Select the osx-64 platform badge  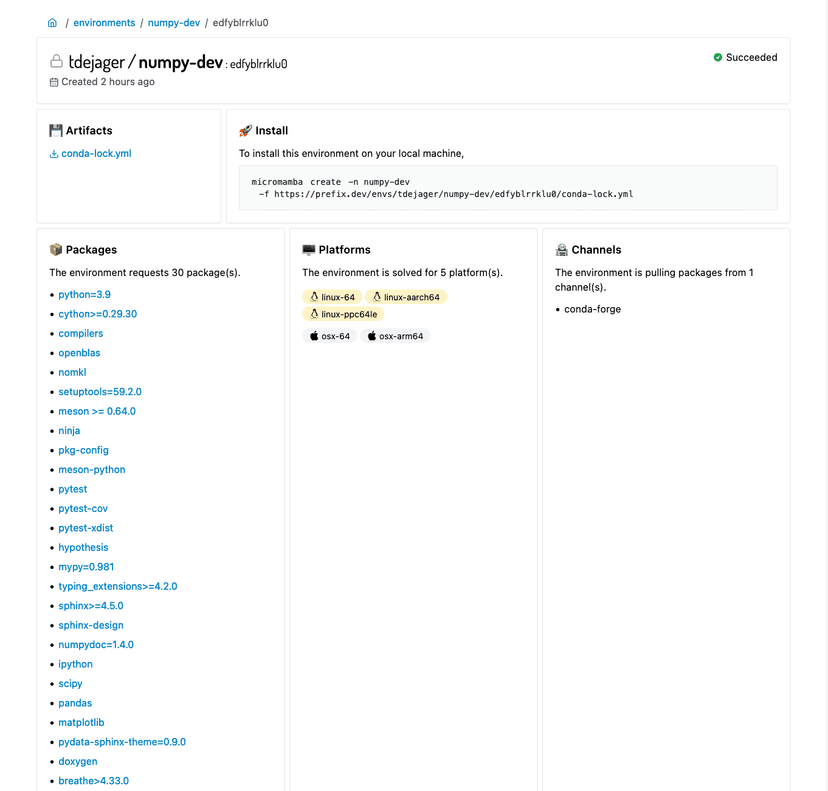pos(329,336)
